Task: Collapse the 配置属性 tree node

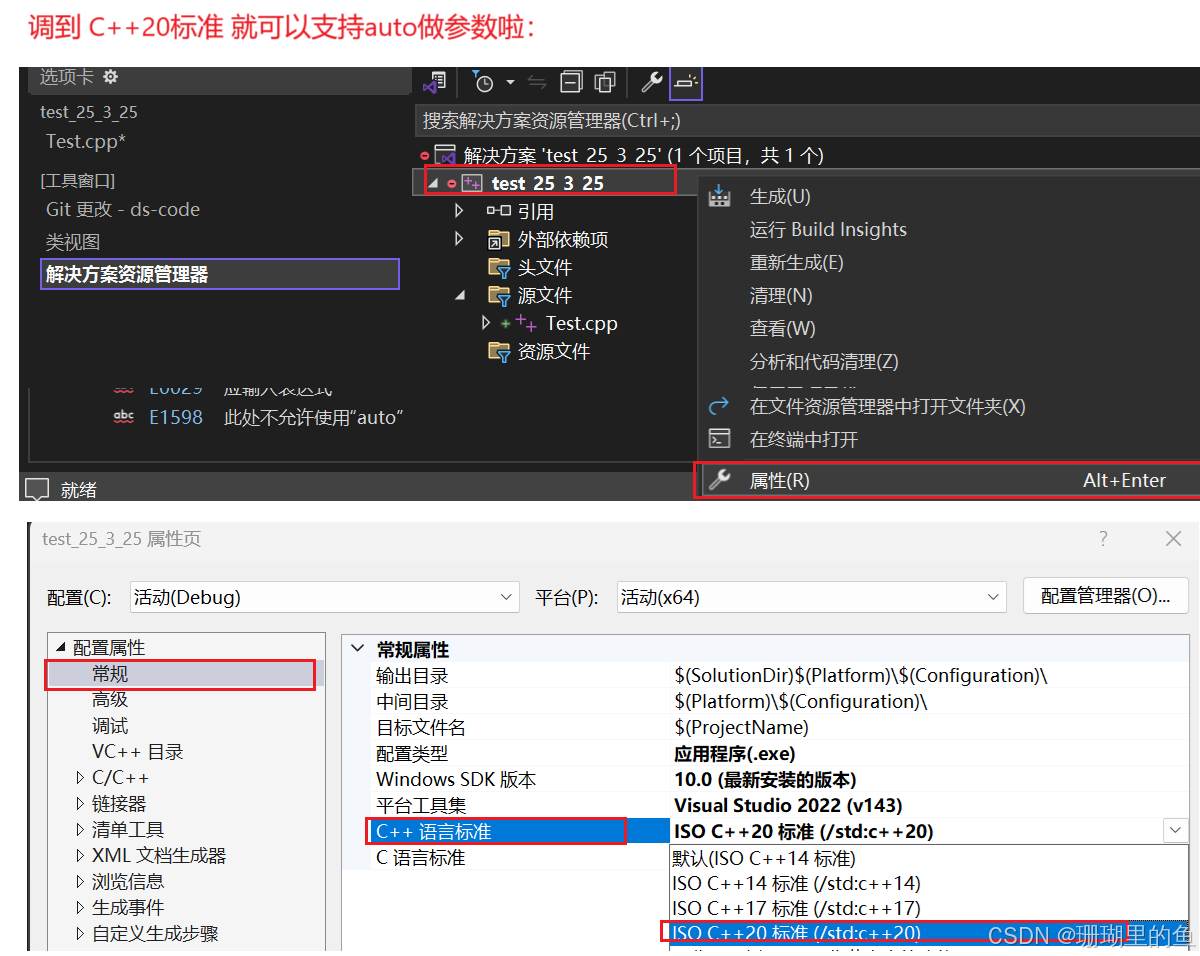Action: (61, 648)
